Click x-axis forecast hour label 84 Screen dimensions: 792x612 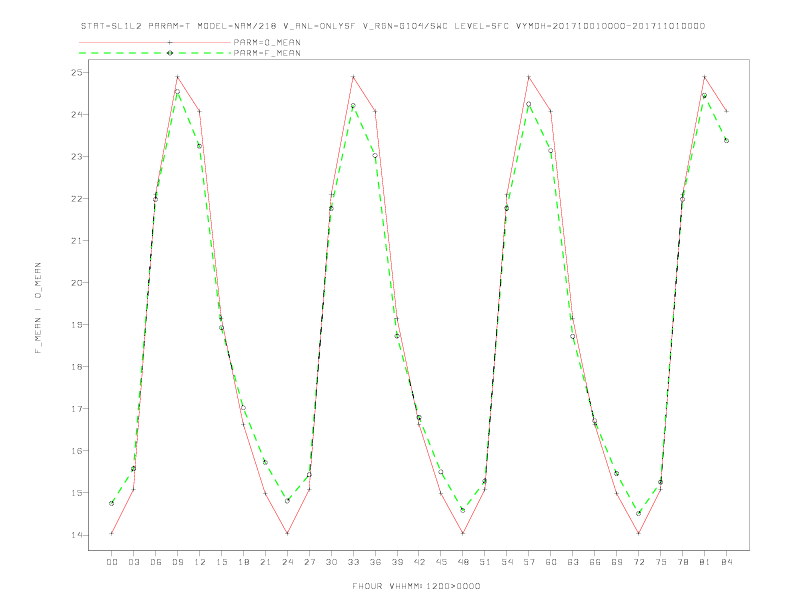[x=726, y=562]
